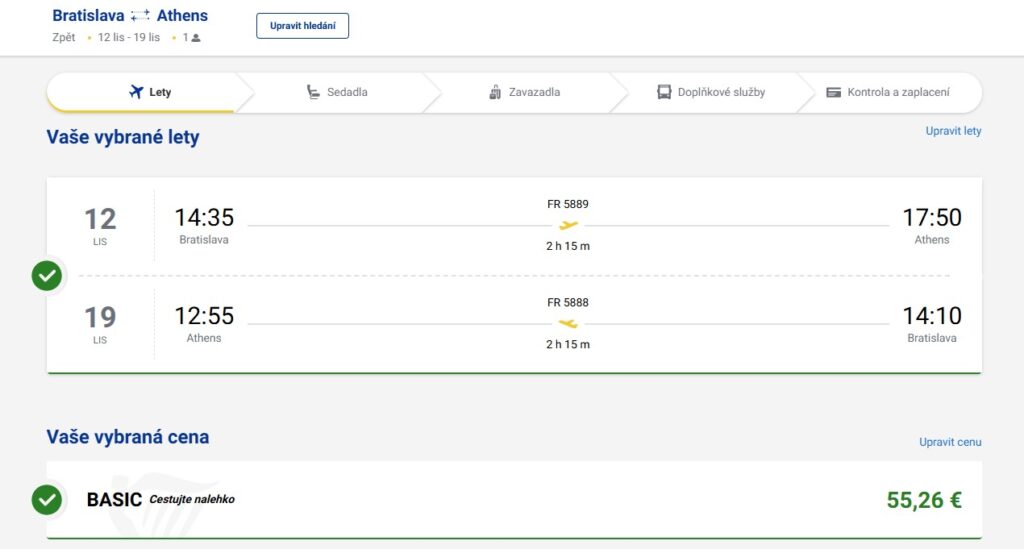Click the seat icon beside Sedadla

click(x=314, y=92)
